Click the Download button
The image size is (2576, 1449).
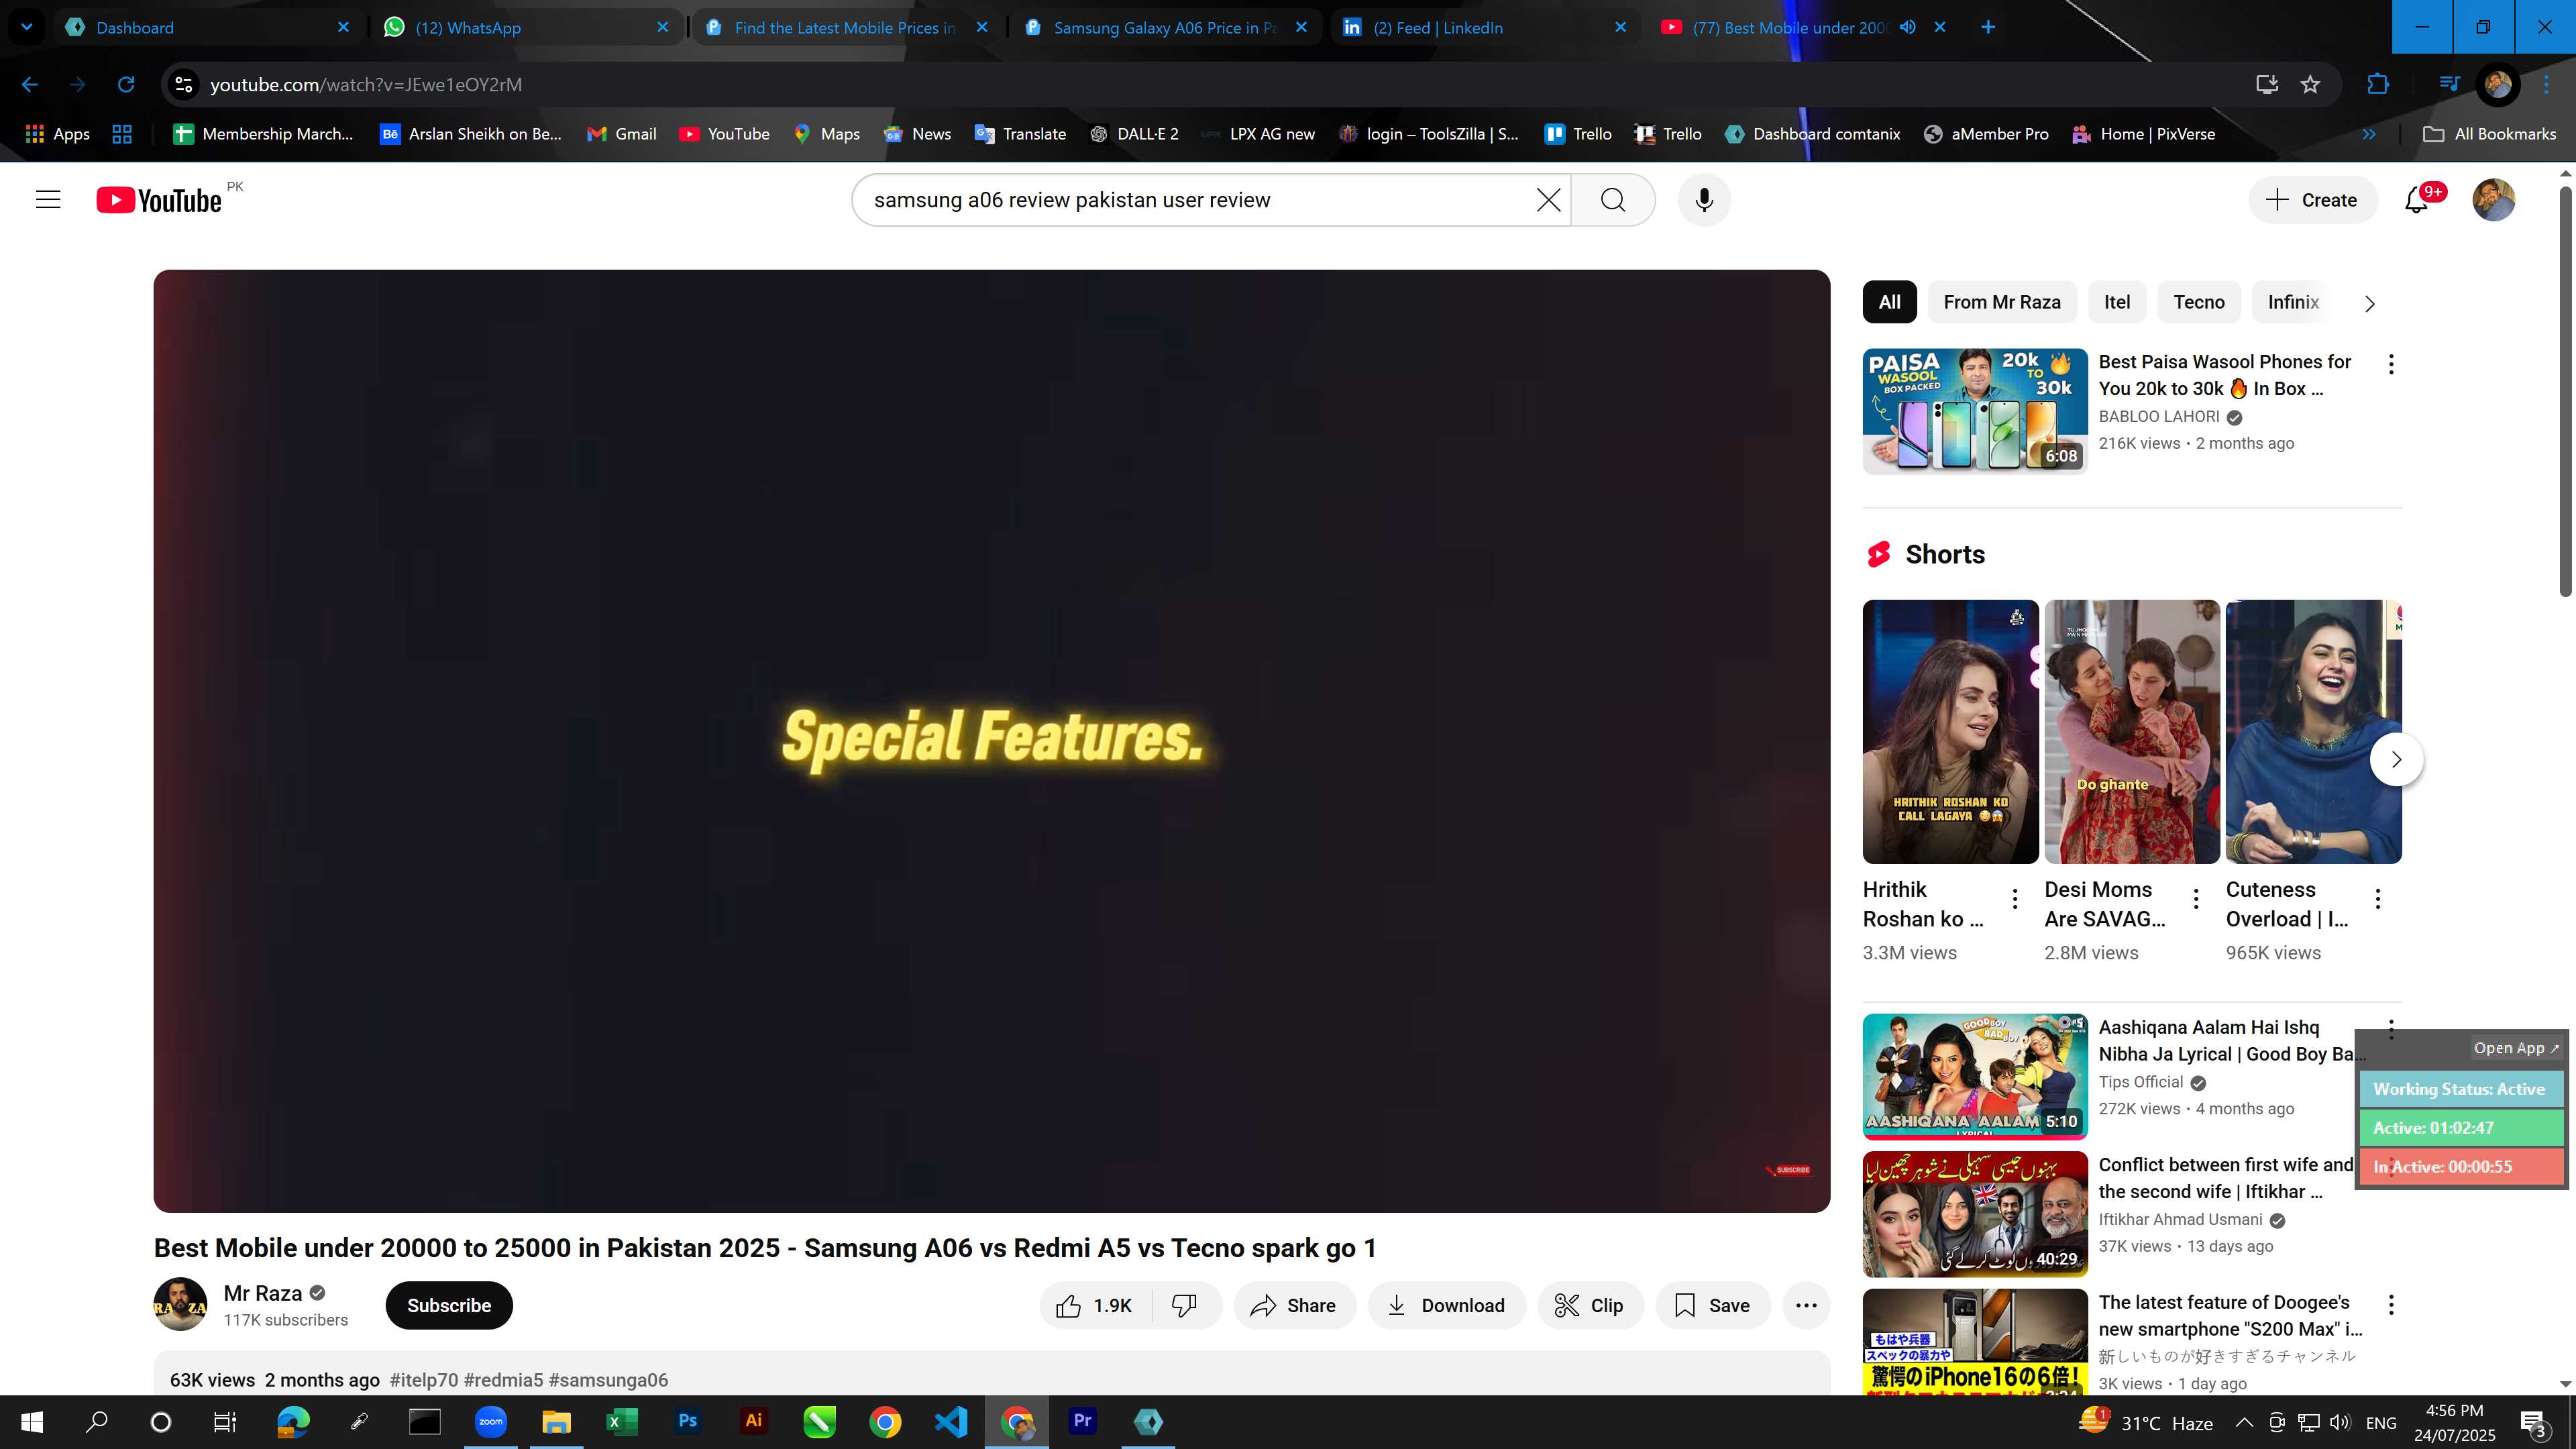[1446, 1306]
